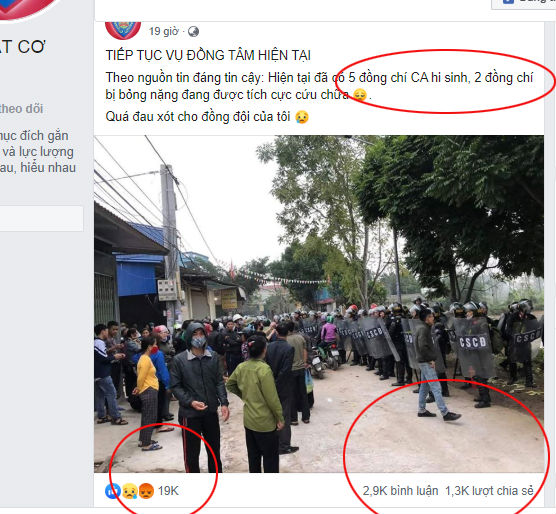This screenshot has height=514, width=556.
Task: Open the 19K reactions count
Action: coord(168,491)
